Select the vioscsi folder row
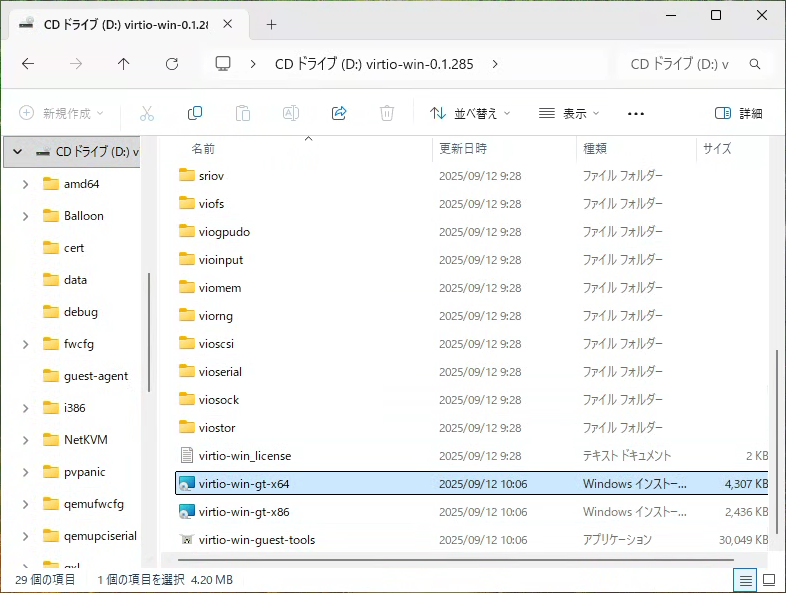 pyautogui.click(x=472, y=344)
